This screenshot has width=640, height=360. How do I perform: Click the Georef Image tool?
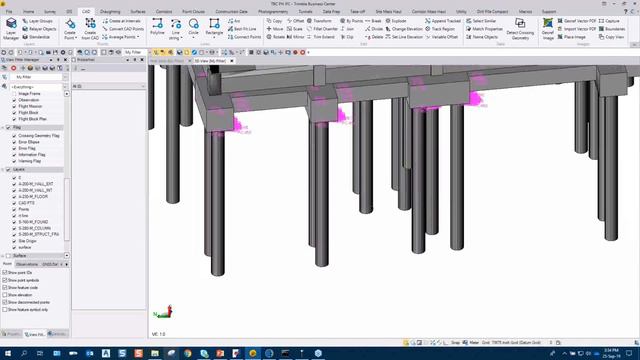tap(548, 29)
